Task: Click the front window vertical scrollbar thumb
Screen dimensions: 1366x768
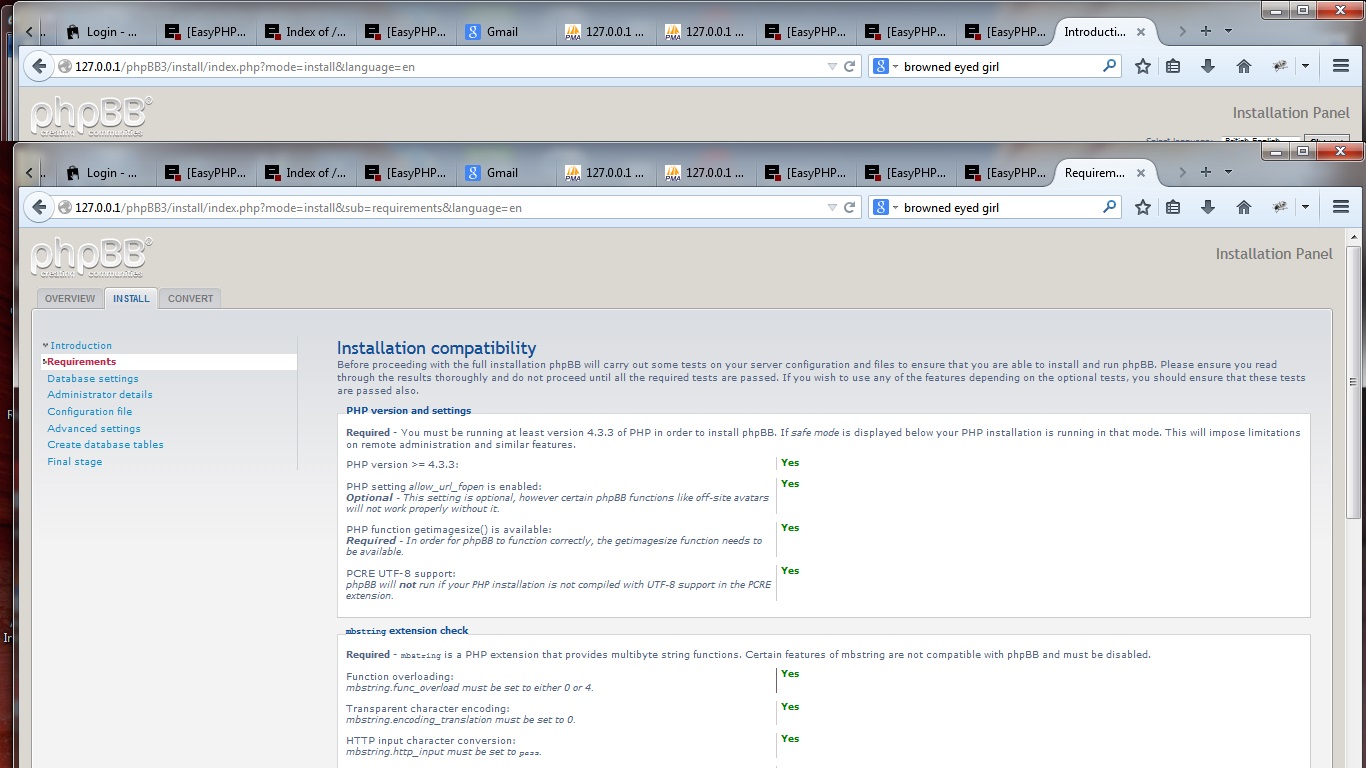Action: coord(1354,381)
